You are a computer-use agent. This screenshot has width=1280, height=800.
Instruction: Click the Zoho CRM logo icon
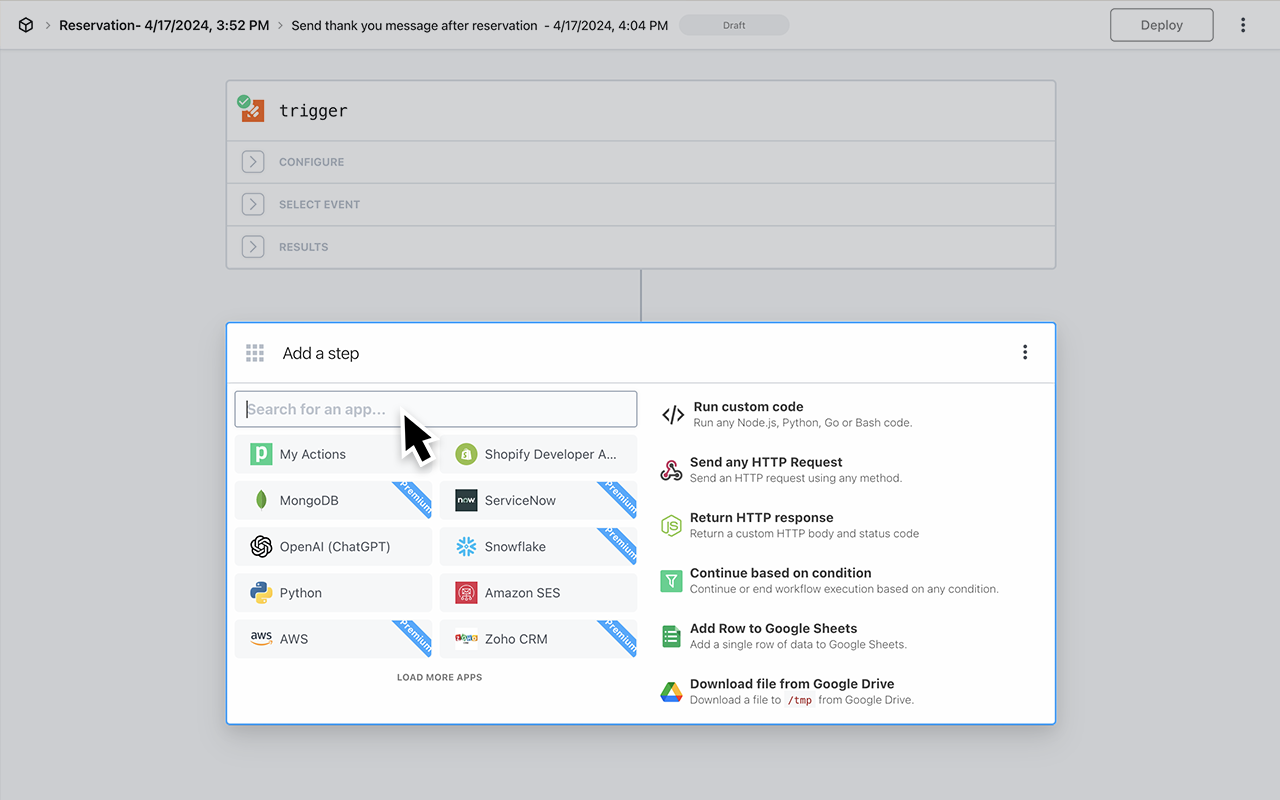[466, 639]
